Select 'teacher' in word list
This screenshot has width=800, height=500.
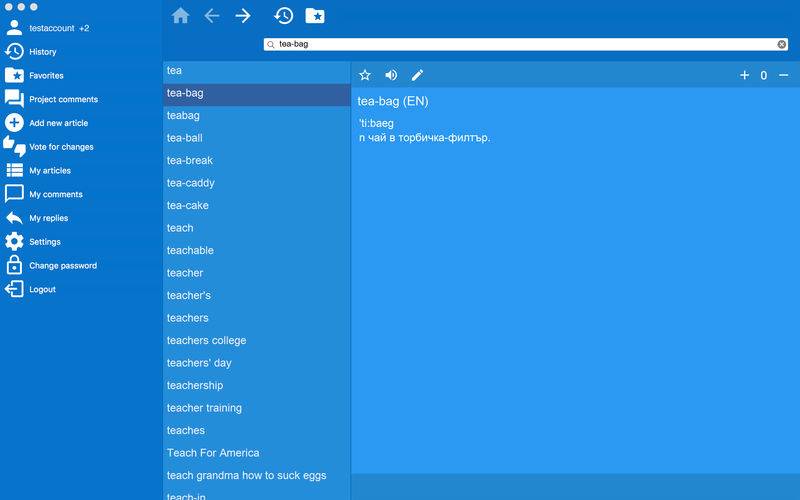(x=257, y=273)
